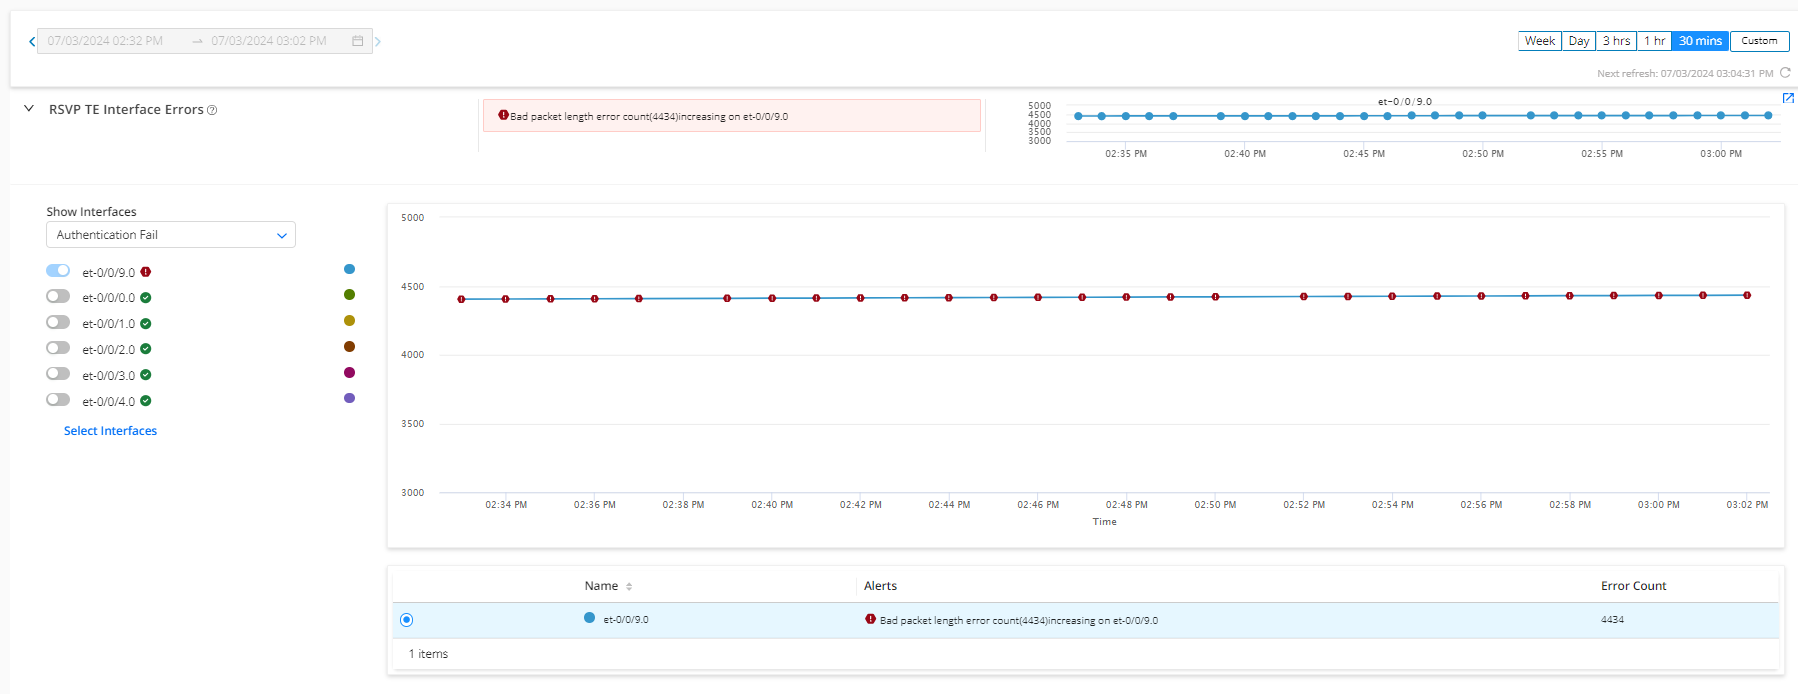
Task: Select the et-0/0/9.0 table row radio button
Action: click(x=406, y=620)
